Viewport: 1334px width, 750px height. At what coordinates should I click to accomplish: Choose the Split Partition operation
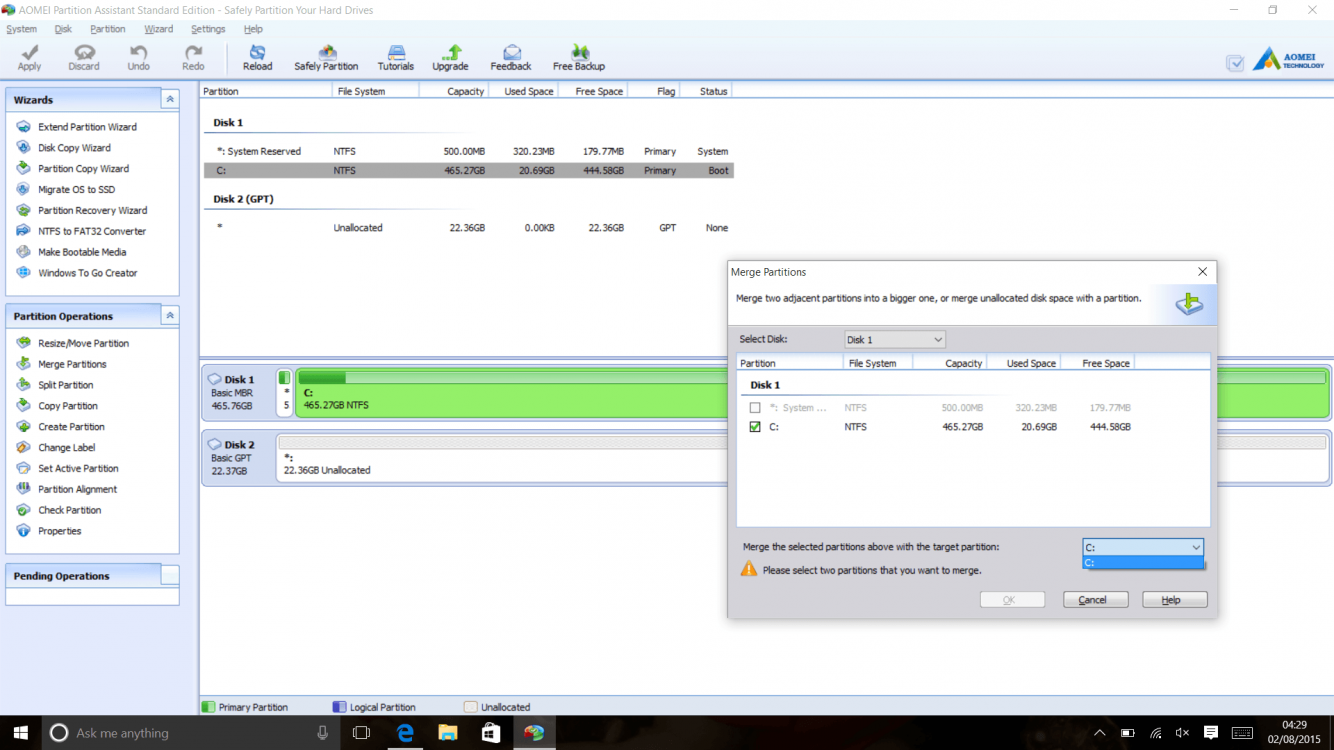pos(55,385)
